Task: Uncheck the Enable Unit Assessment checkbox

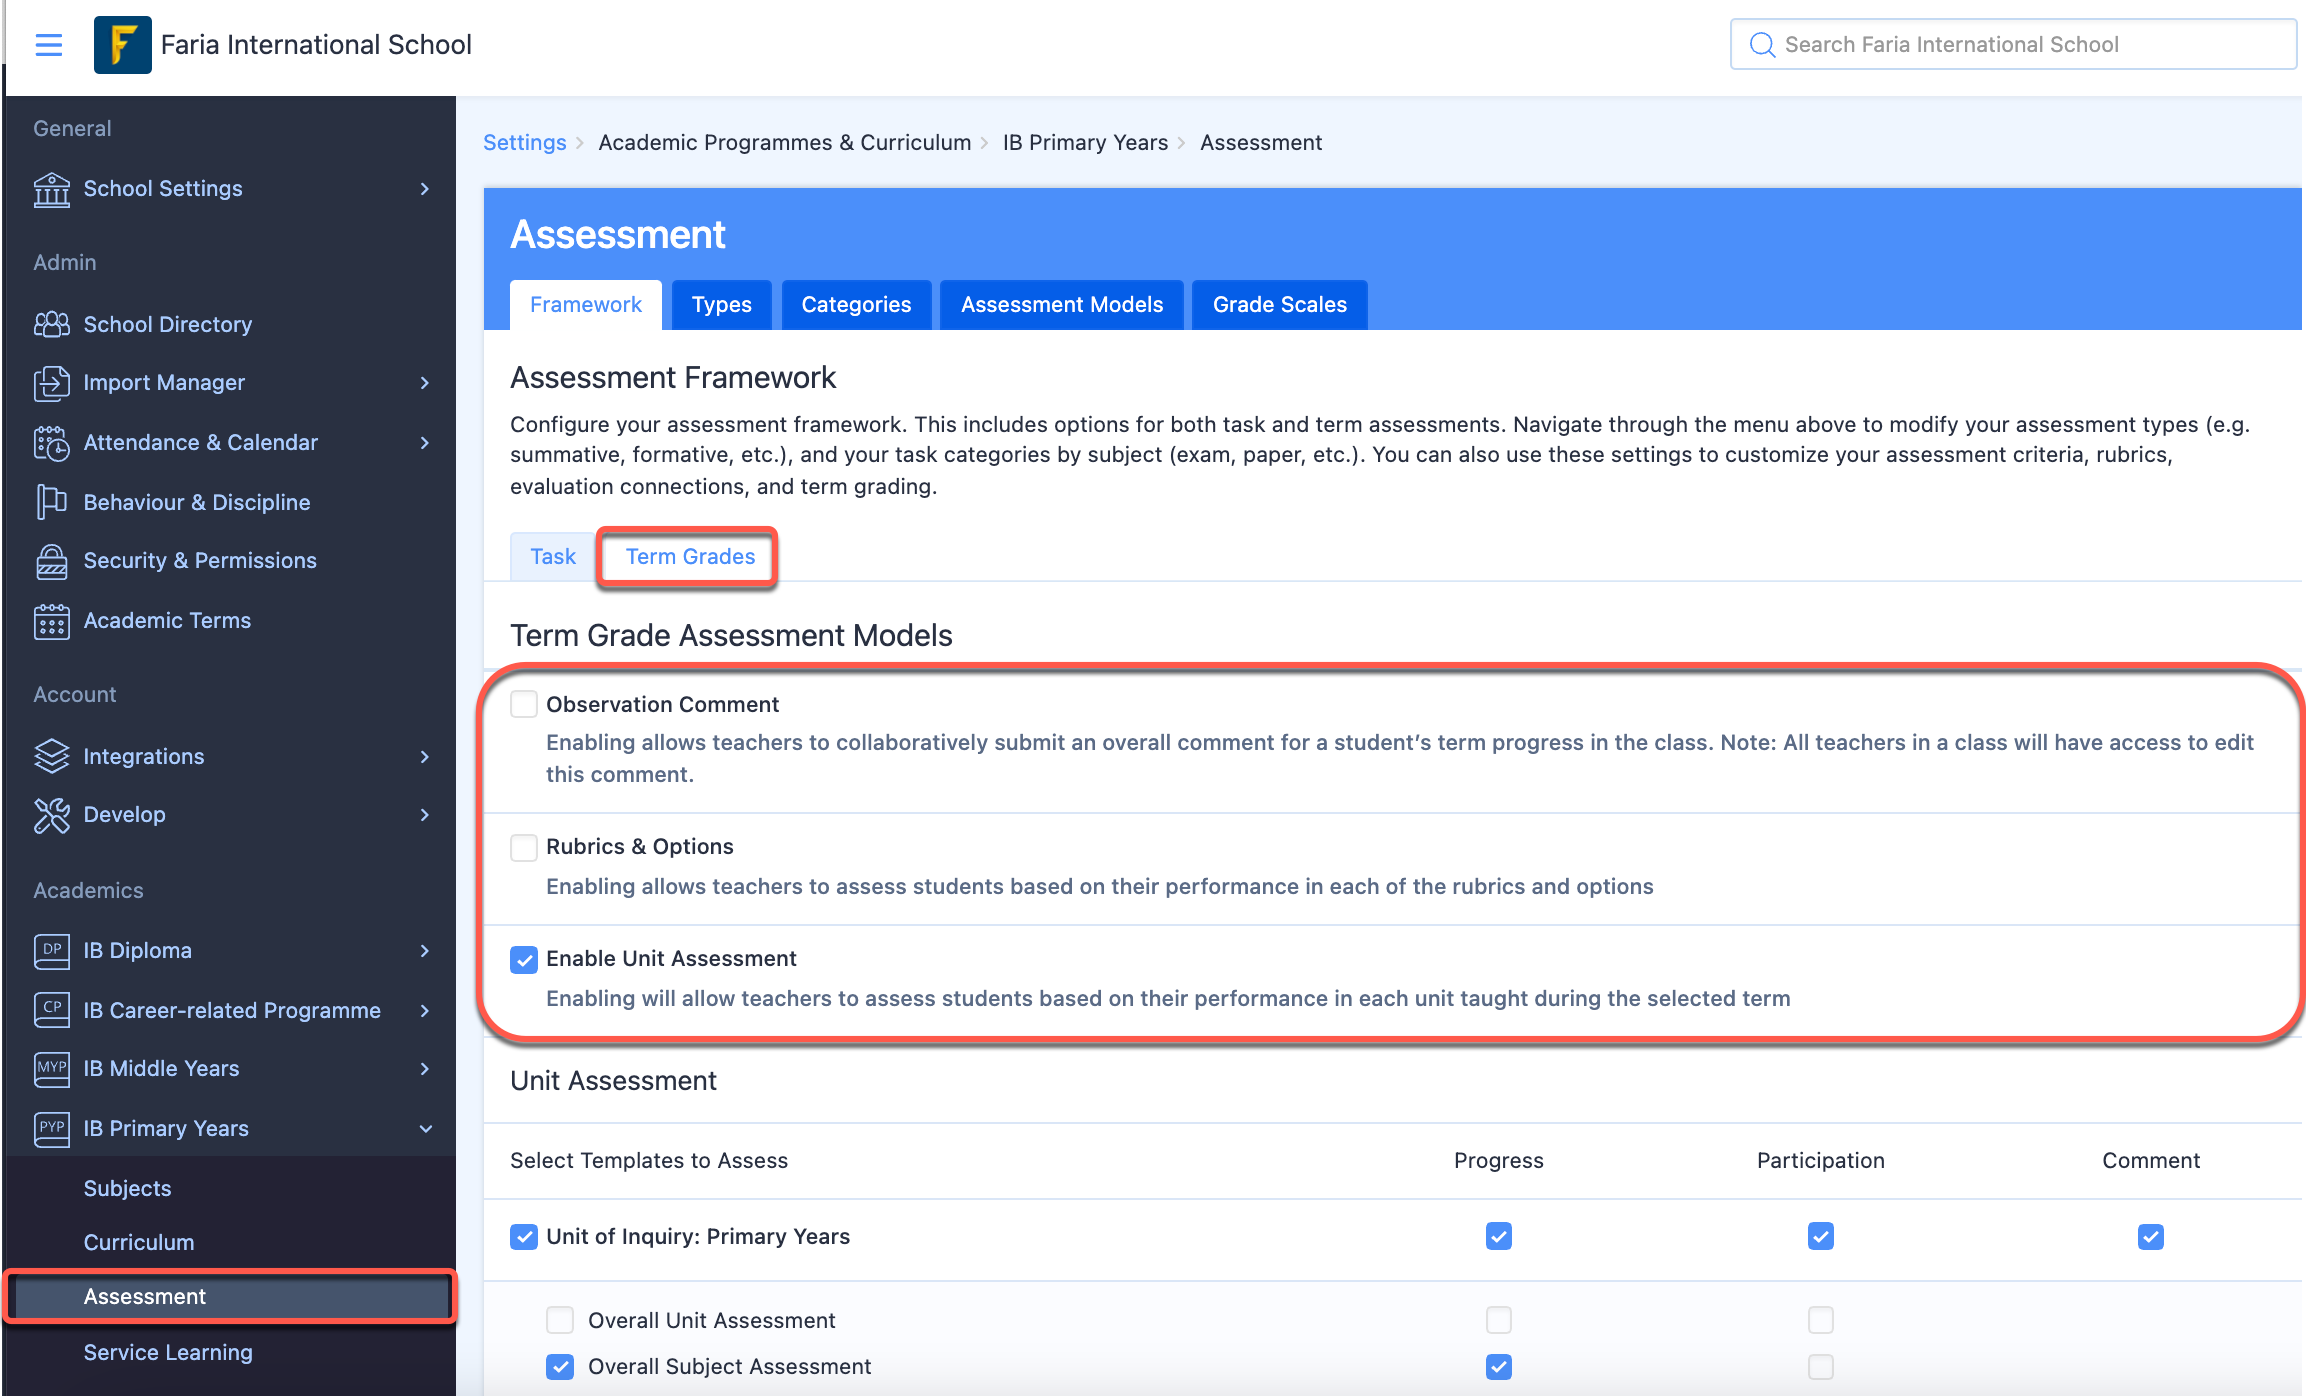Action: pos(524,959)
